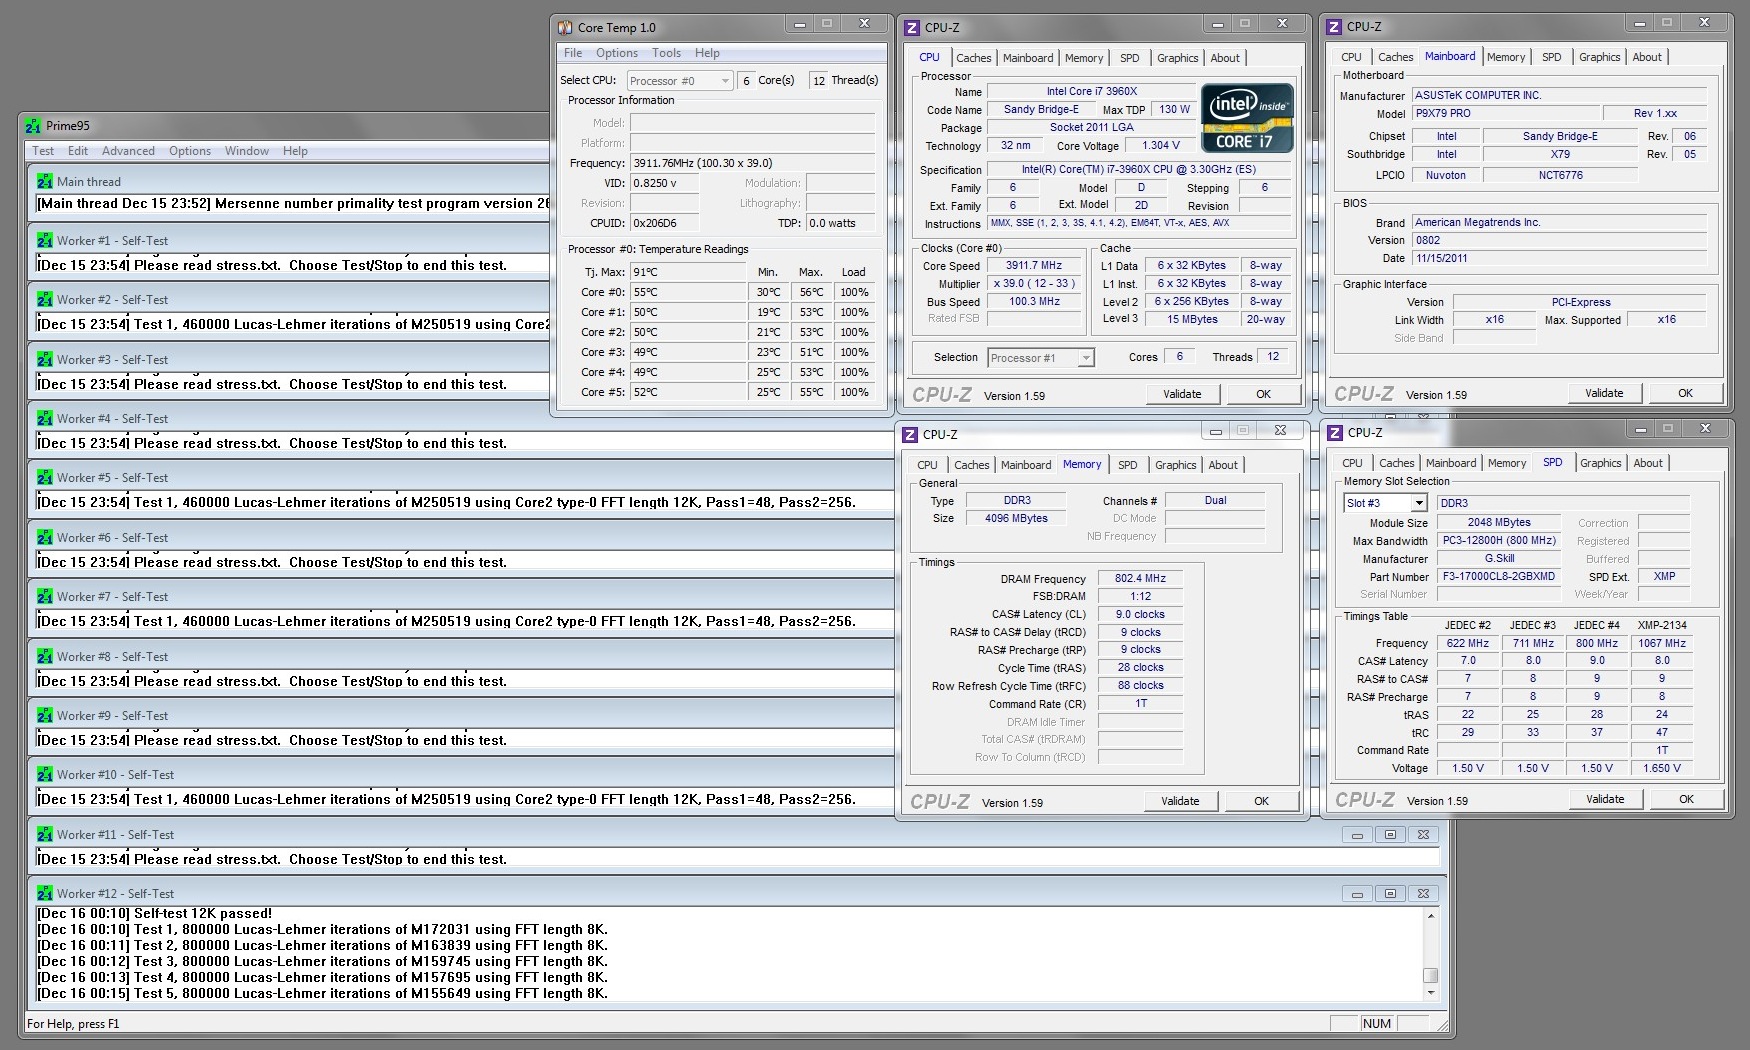Click the Worker #10 Self-Test icon
The image size is (1750, 1050).
point(44,775)
